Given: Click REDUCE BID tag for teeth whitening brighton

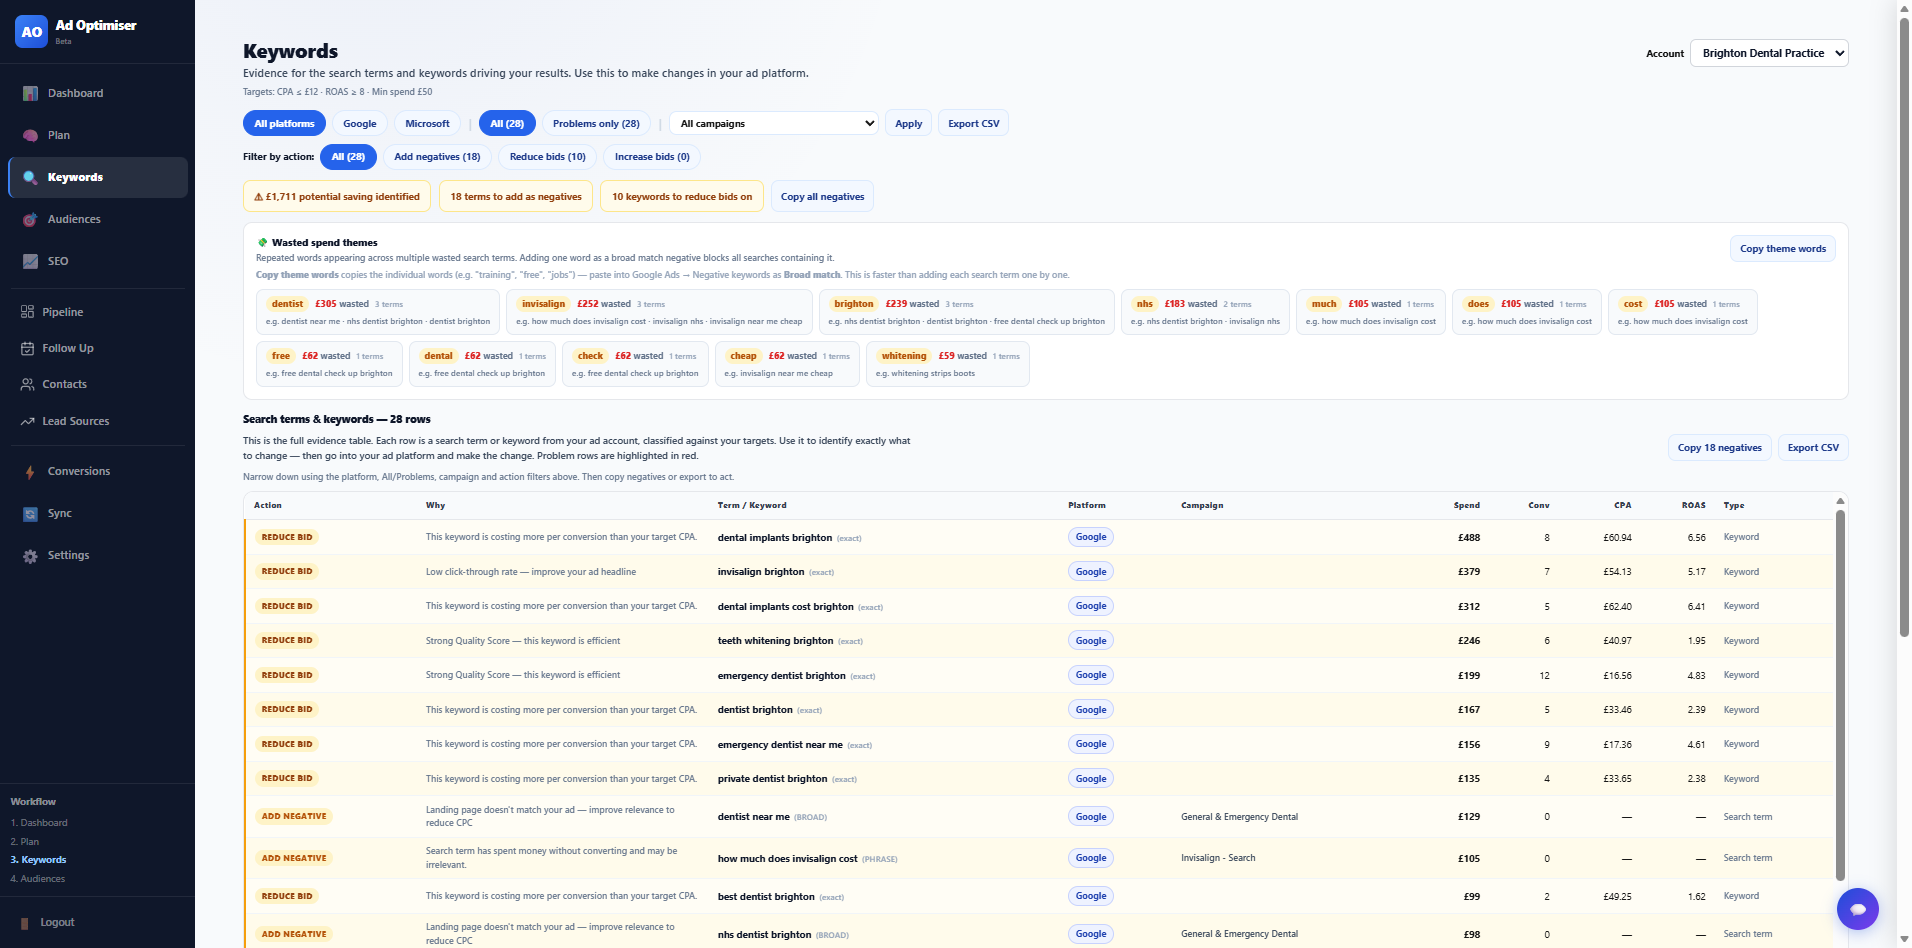Looking at the screenshot, I should tap(287, 641).
